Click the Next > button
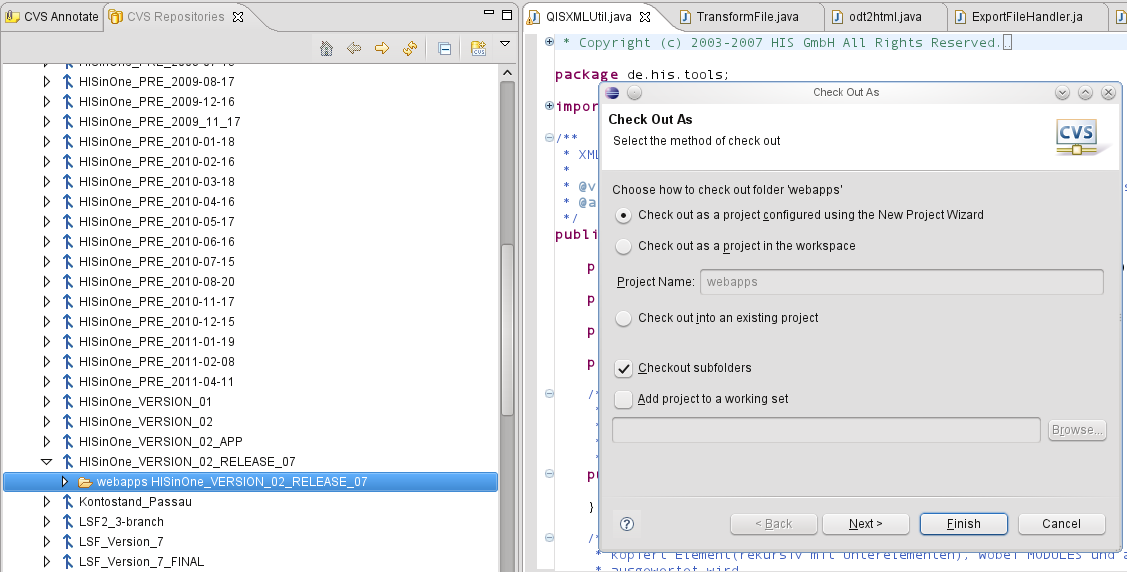Screen dimensions: 1127x572 [866, 524]
